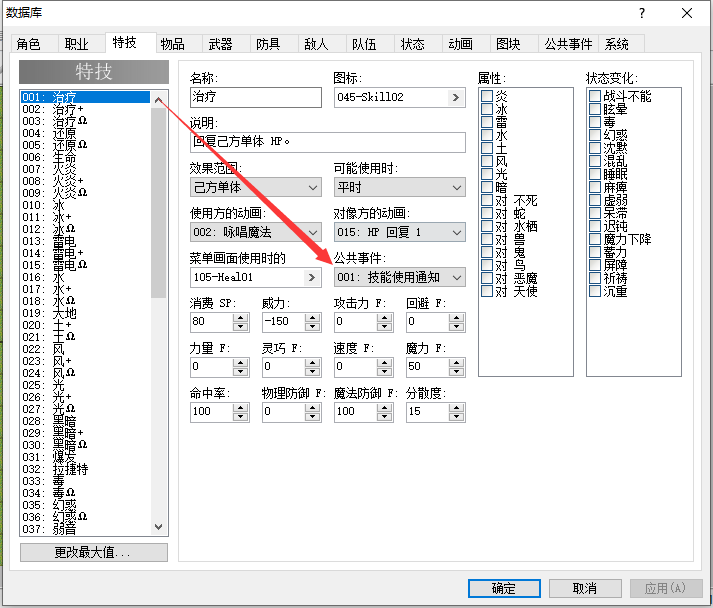Check the 冰 element checkbox
The image size is (713, 608).
(487, 109)
